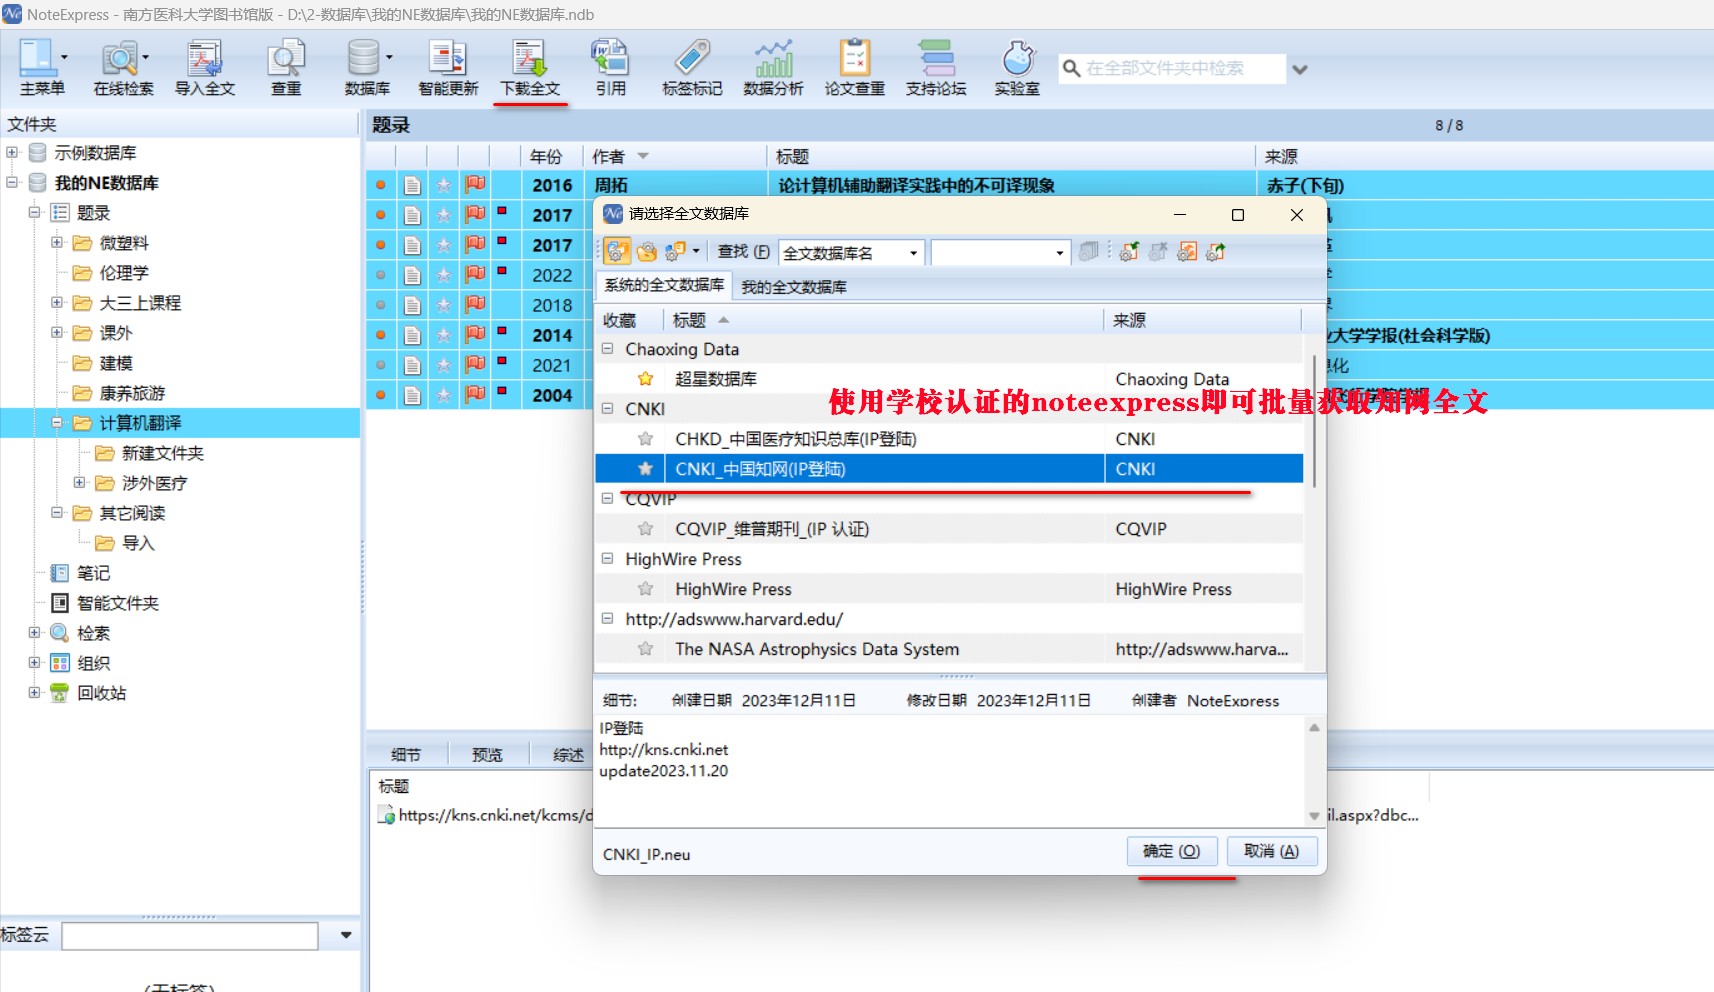Collapse the Chaoxing Data group
The width and height of the screenshot is (1714, 992).
click(x=607, y=349)
